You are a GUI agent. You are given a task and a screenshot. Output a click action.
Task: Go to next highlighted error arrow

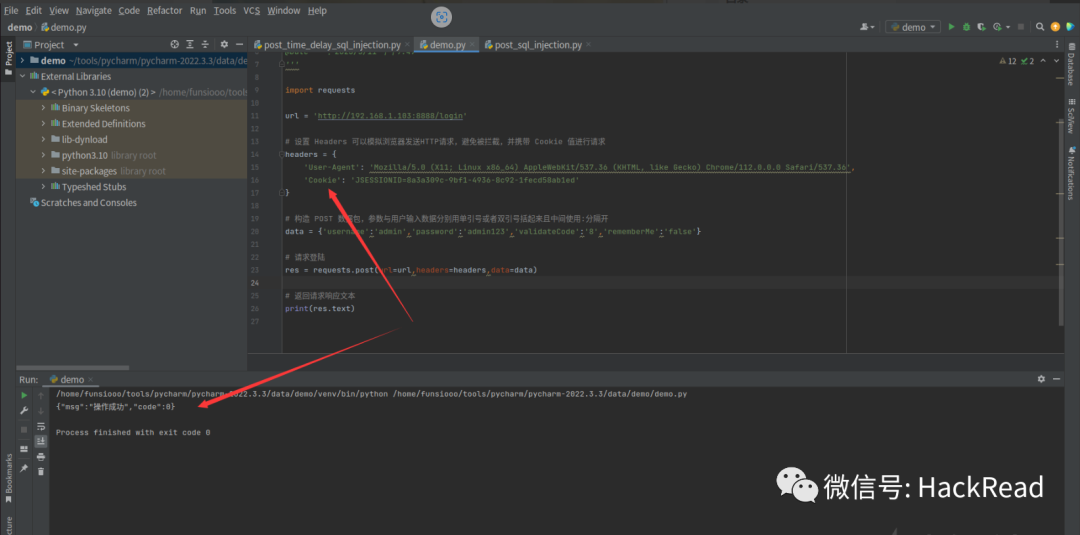click(1057, 61)
